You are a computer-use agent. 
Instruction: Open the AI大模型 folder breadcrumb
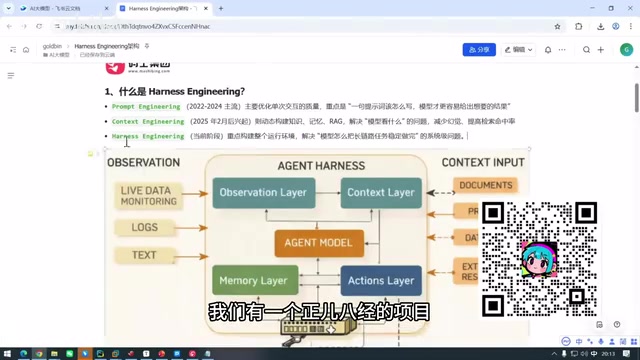point(56,55)
